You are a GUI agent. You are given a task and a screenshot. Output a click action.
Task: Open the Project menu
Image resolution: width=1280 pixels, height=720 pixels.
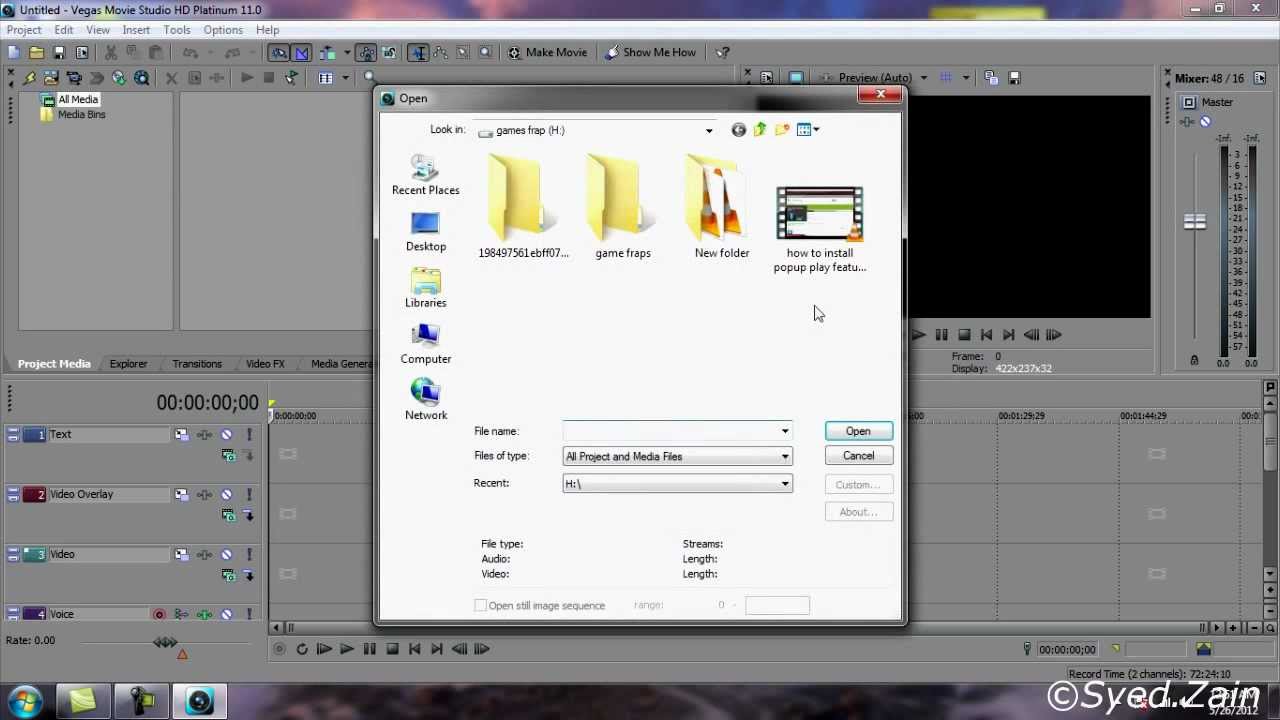tap(24, 30)
